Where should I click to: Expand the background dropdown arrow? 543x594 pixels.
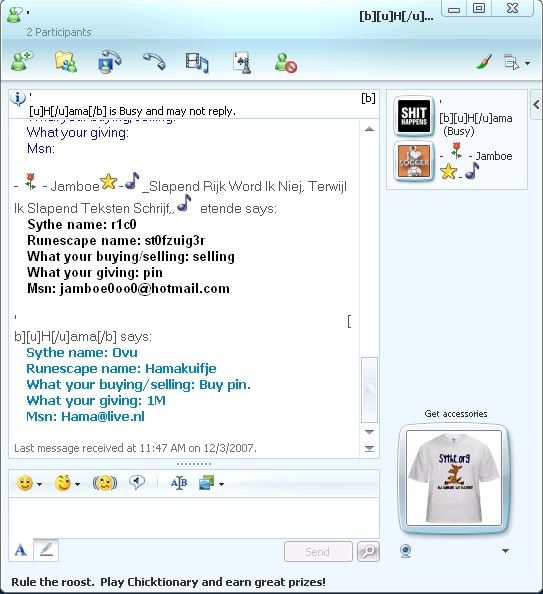coord(221,484)
